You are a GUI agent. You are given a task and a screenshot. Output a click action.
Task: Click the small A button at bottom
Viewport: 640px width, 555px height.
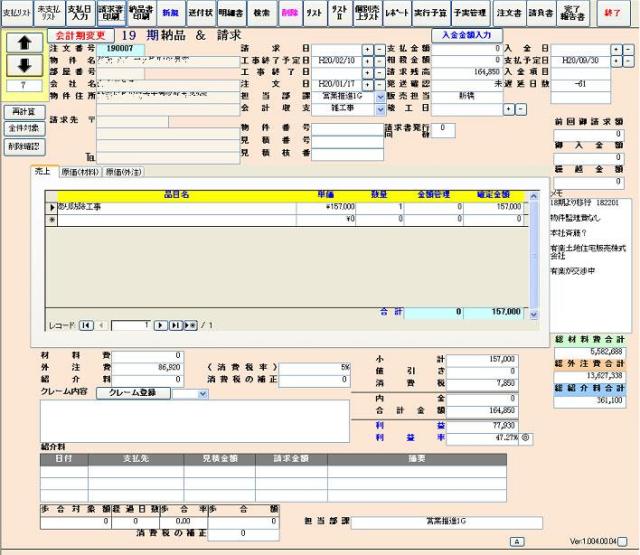tap(517, 541)
